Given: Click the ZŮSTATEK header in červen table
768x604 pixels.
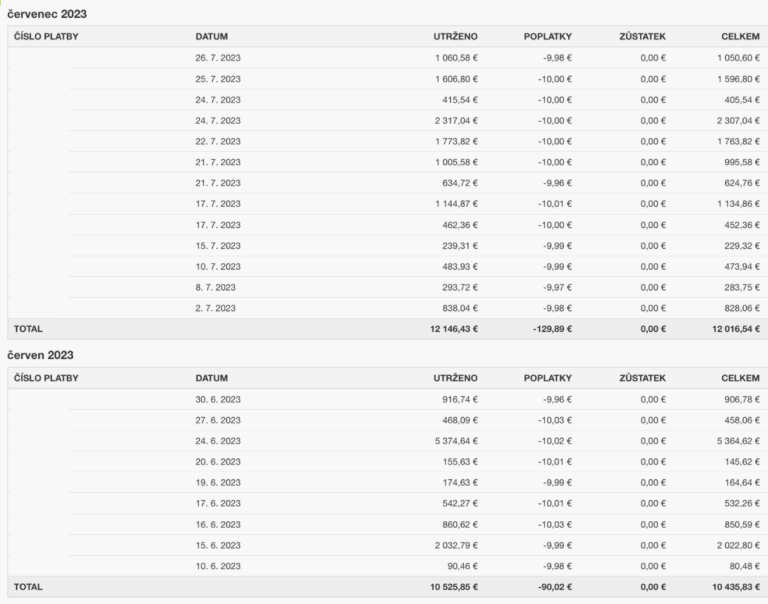Looking at the screenshot, I should click(x=642, y=378).
